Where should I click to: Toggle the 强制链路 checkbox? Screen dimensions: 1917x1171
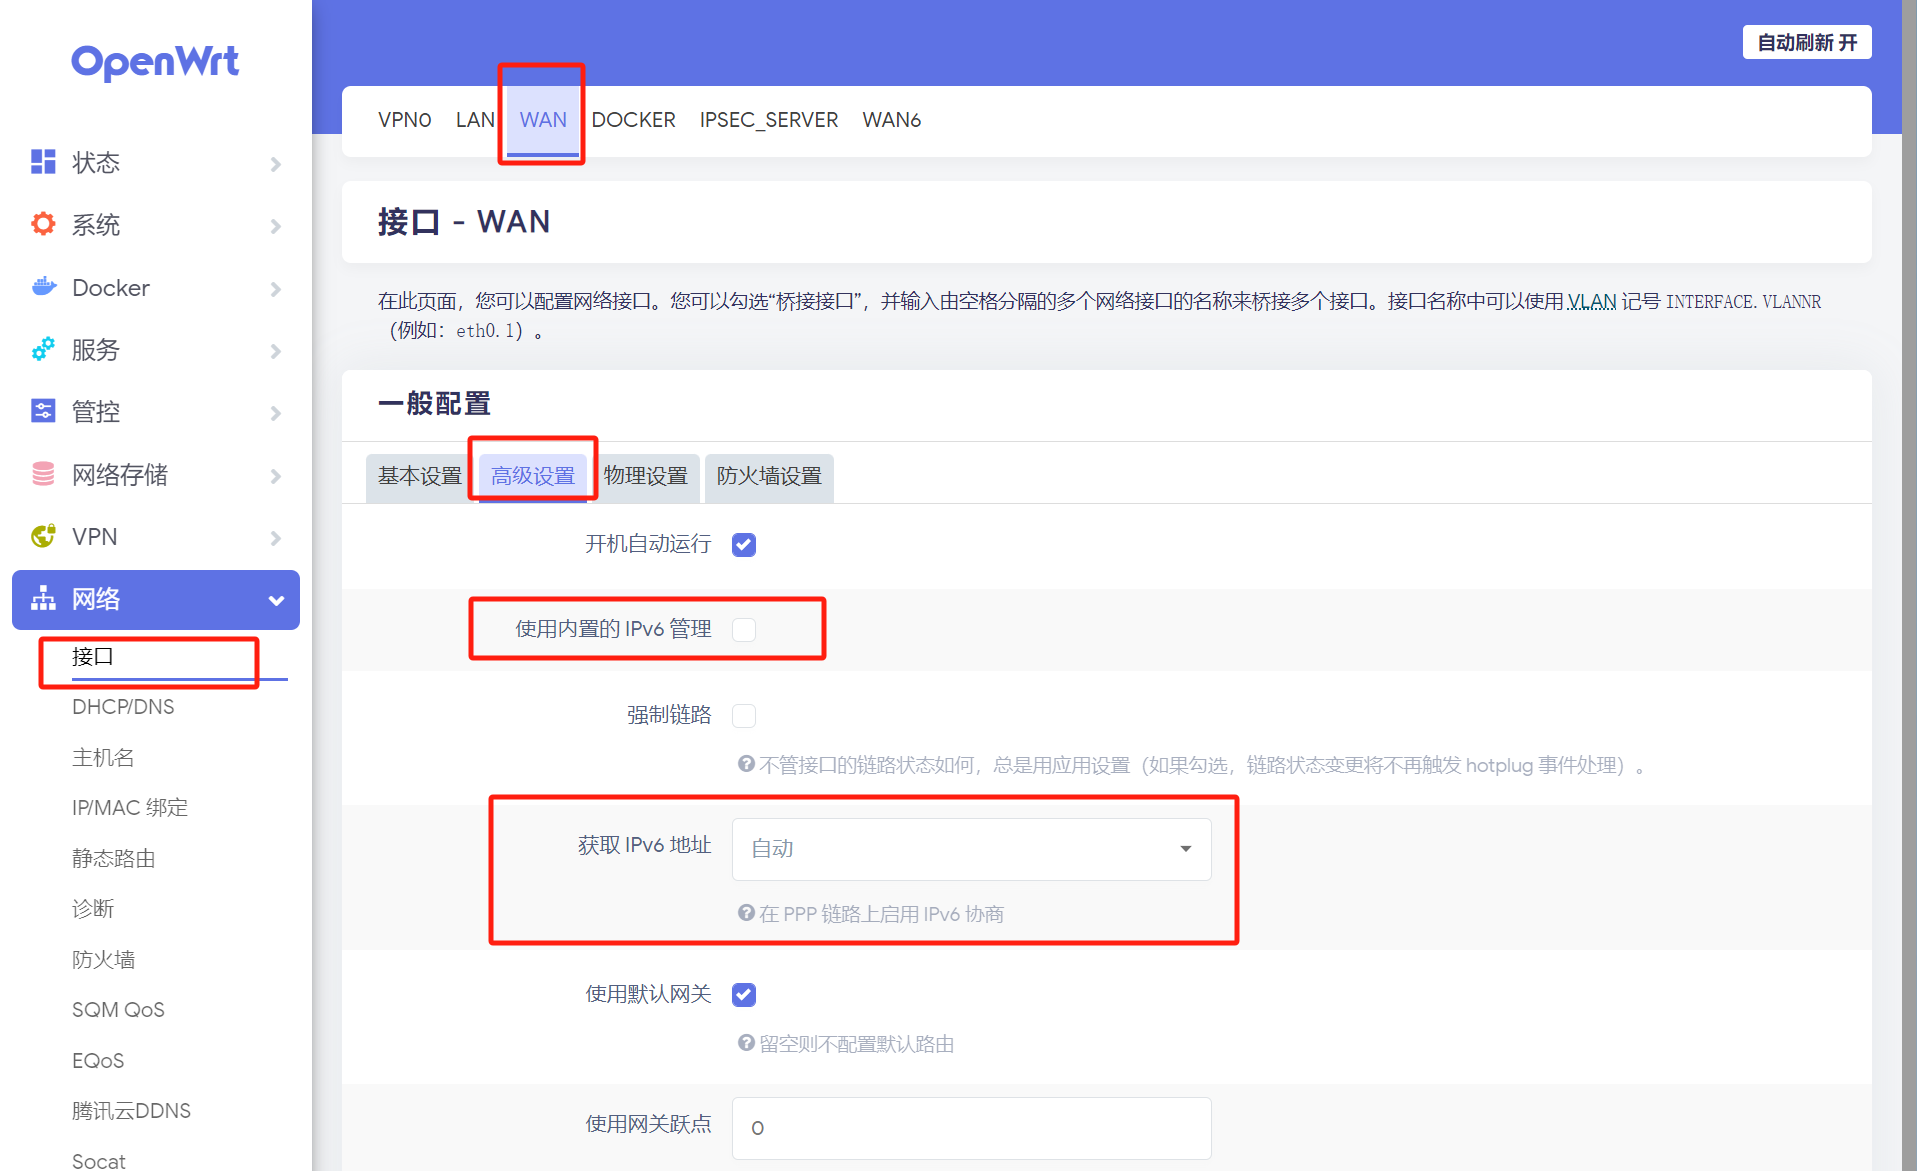point(744,716)
